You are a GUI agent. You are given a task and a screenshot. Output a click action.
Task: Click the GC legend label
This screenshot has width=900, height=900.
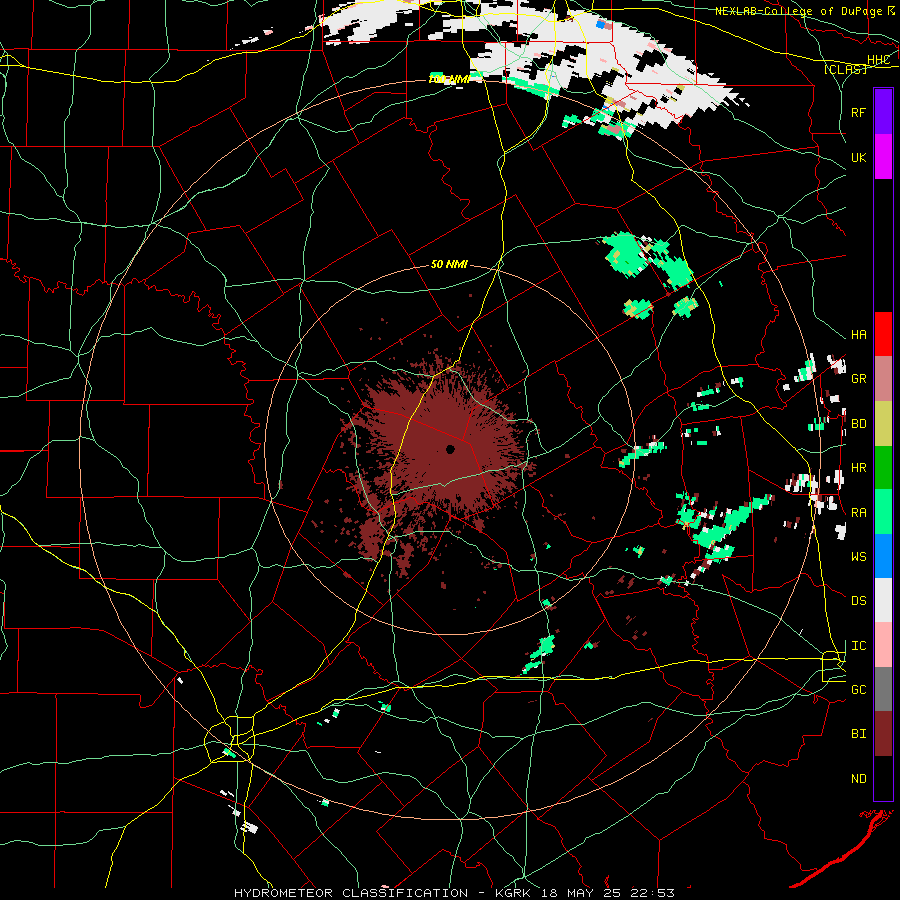tap(858, 690)
